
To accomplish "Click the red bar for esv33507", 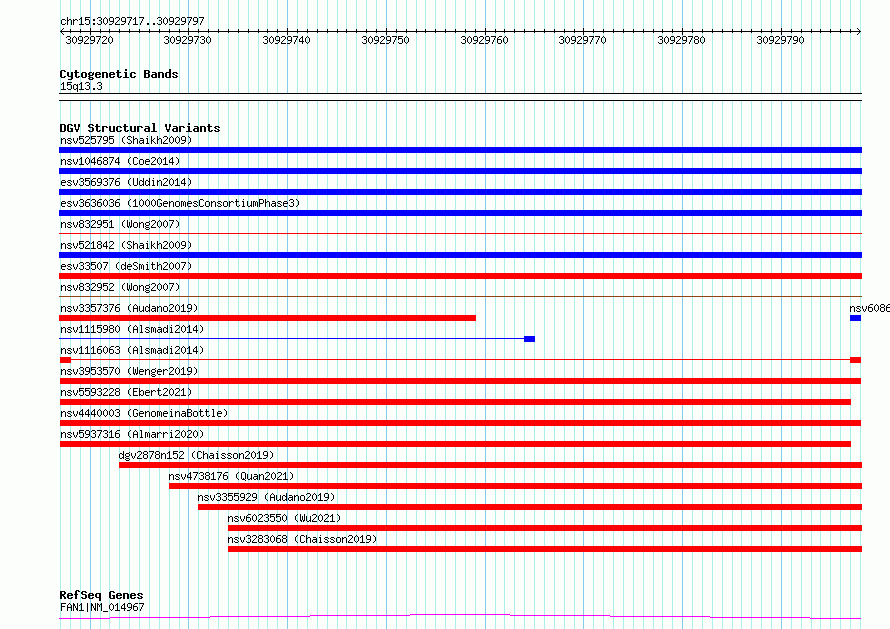I will (x=460, y=276).
